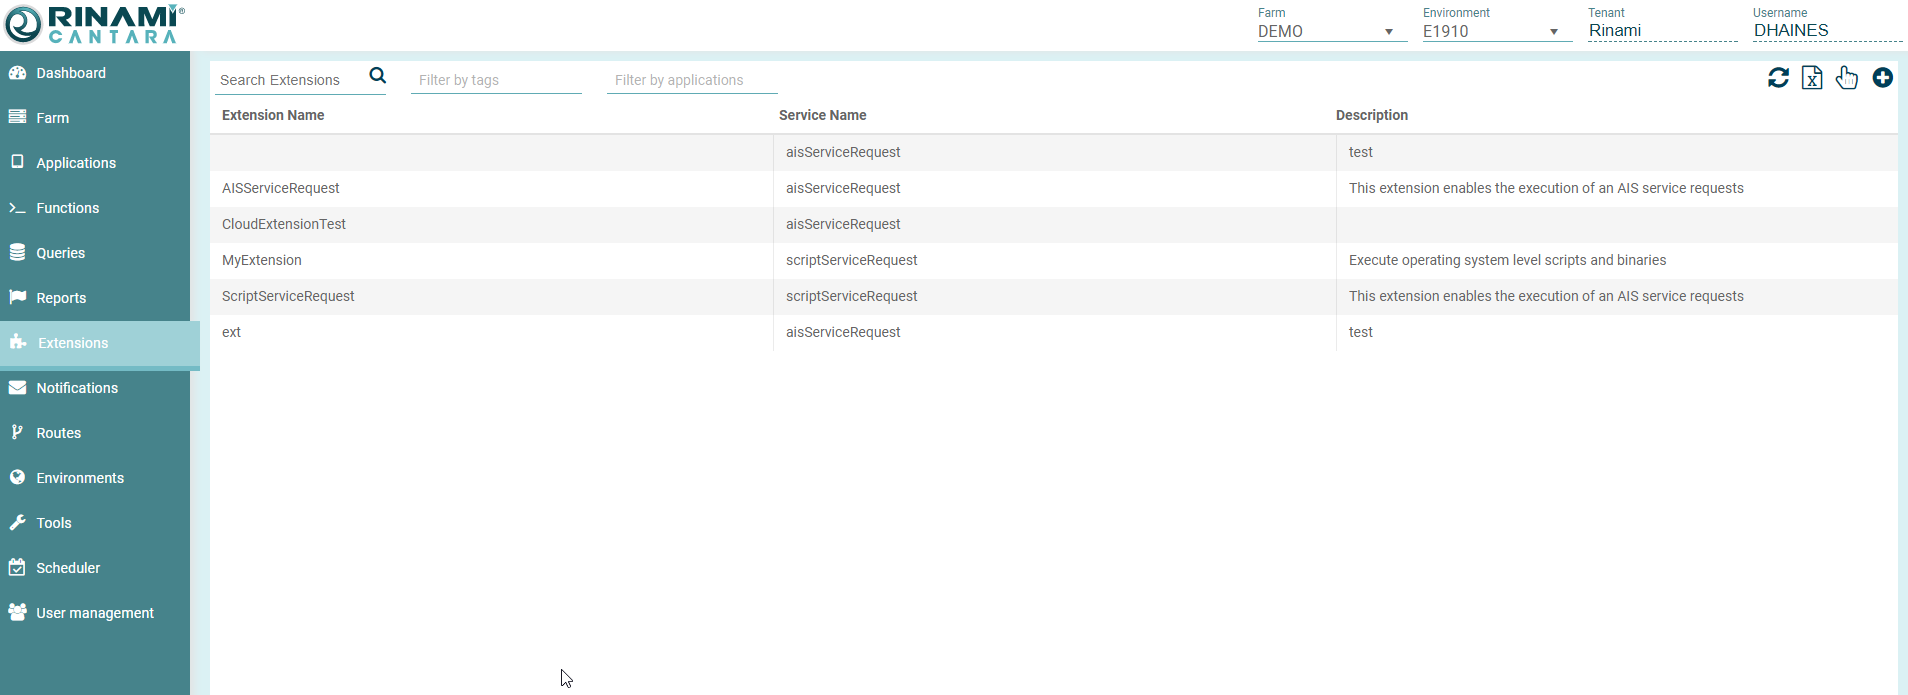Viewport: 1908px width, 695px height.
Task: Open the Dashboard from the sidebar
Action: coord(70,73)
